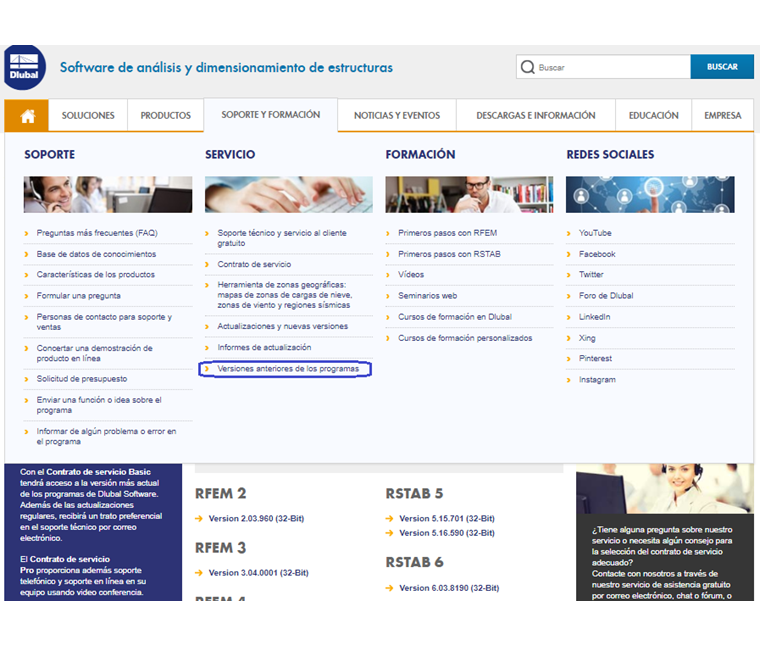The width and height of the screenshot is (760, 647).
Task: Download RFEM 2 Version 2.03.960 (32-Bit)
Action: click(256, 519)
